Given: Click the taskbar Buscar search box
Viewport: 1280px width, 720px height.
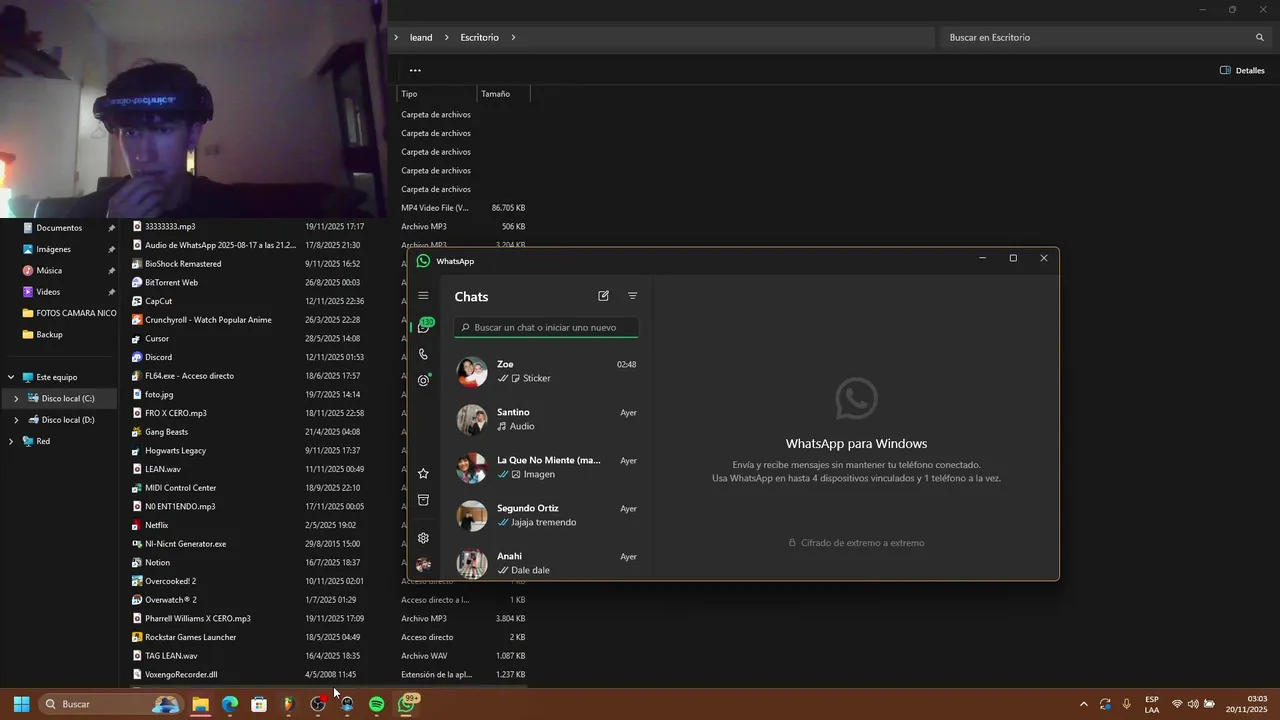Looking at the screenshot, I should click(110, 704).
